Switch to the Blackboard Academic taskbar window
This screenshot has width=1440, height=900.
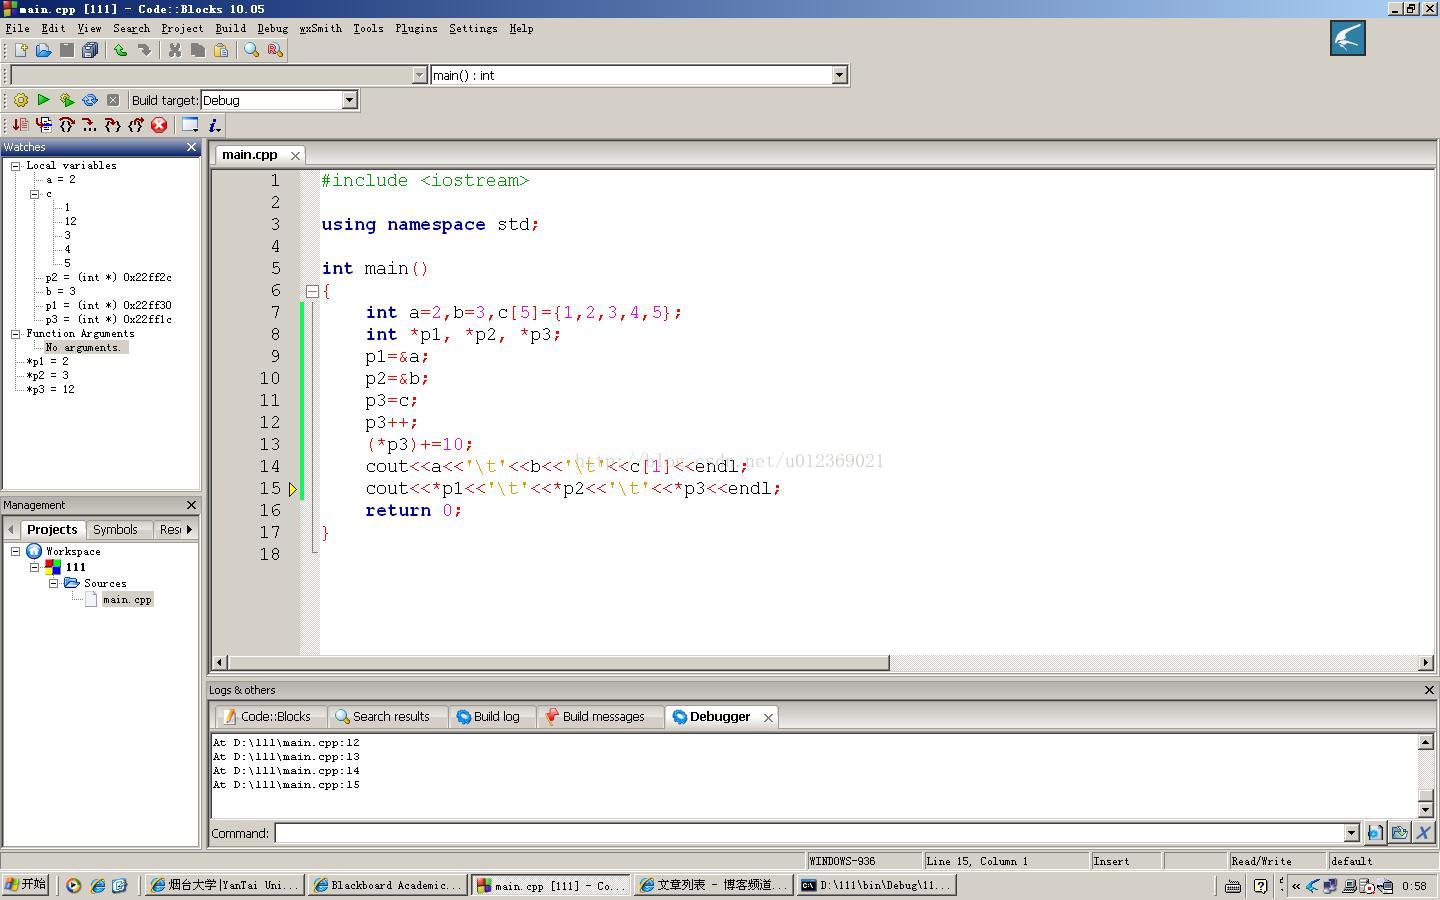point(387,885)
